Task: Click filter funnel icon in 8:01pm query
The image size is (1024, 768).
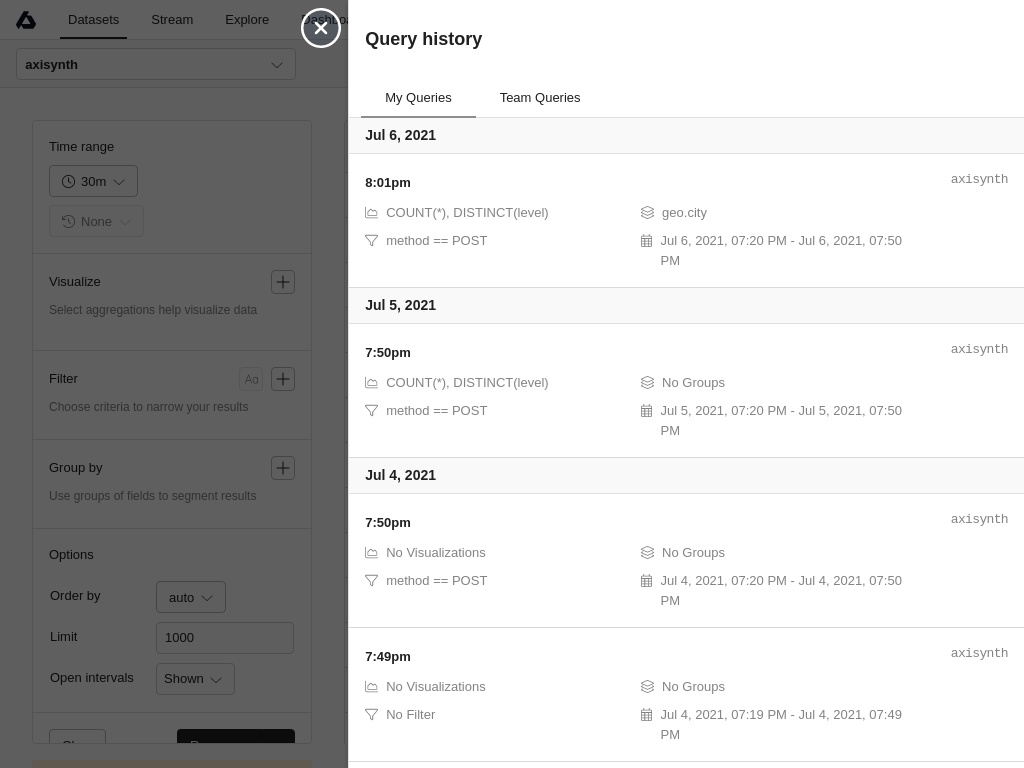Action: click(x=372, y=241)
